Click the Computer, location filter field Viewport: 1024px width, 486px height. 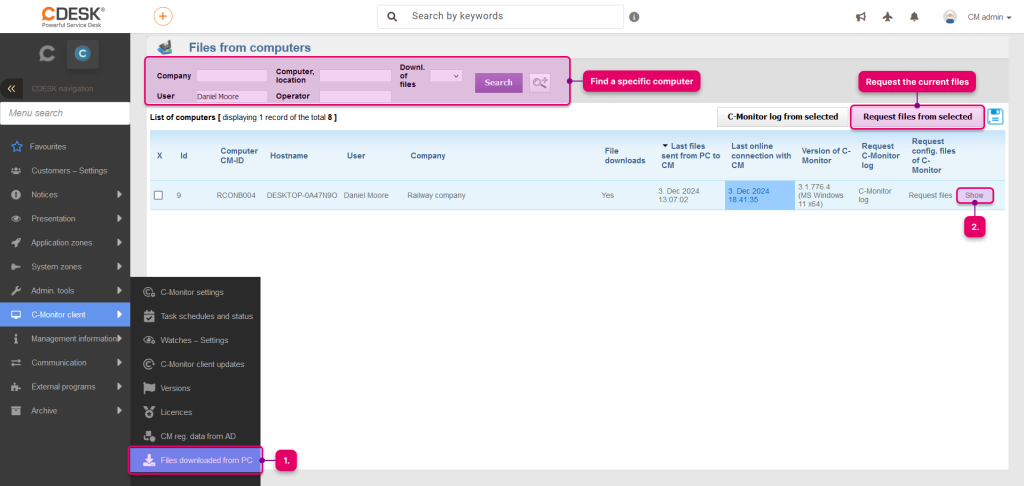355,76
